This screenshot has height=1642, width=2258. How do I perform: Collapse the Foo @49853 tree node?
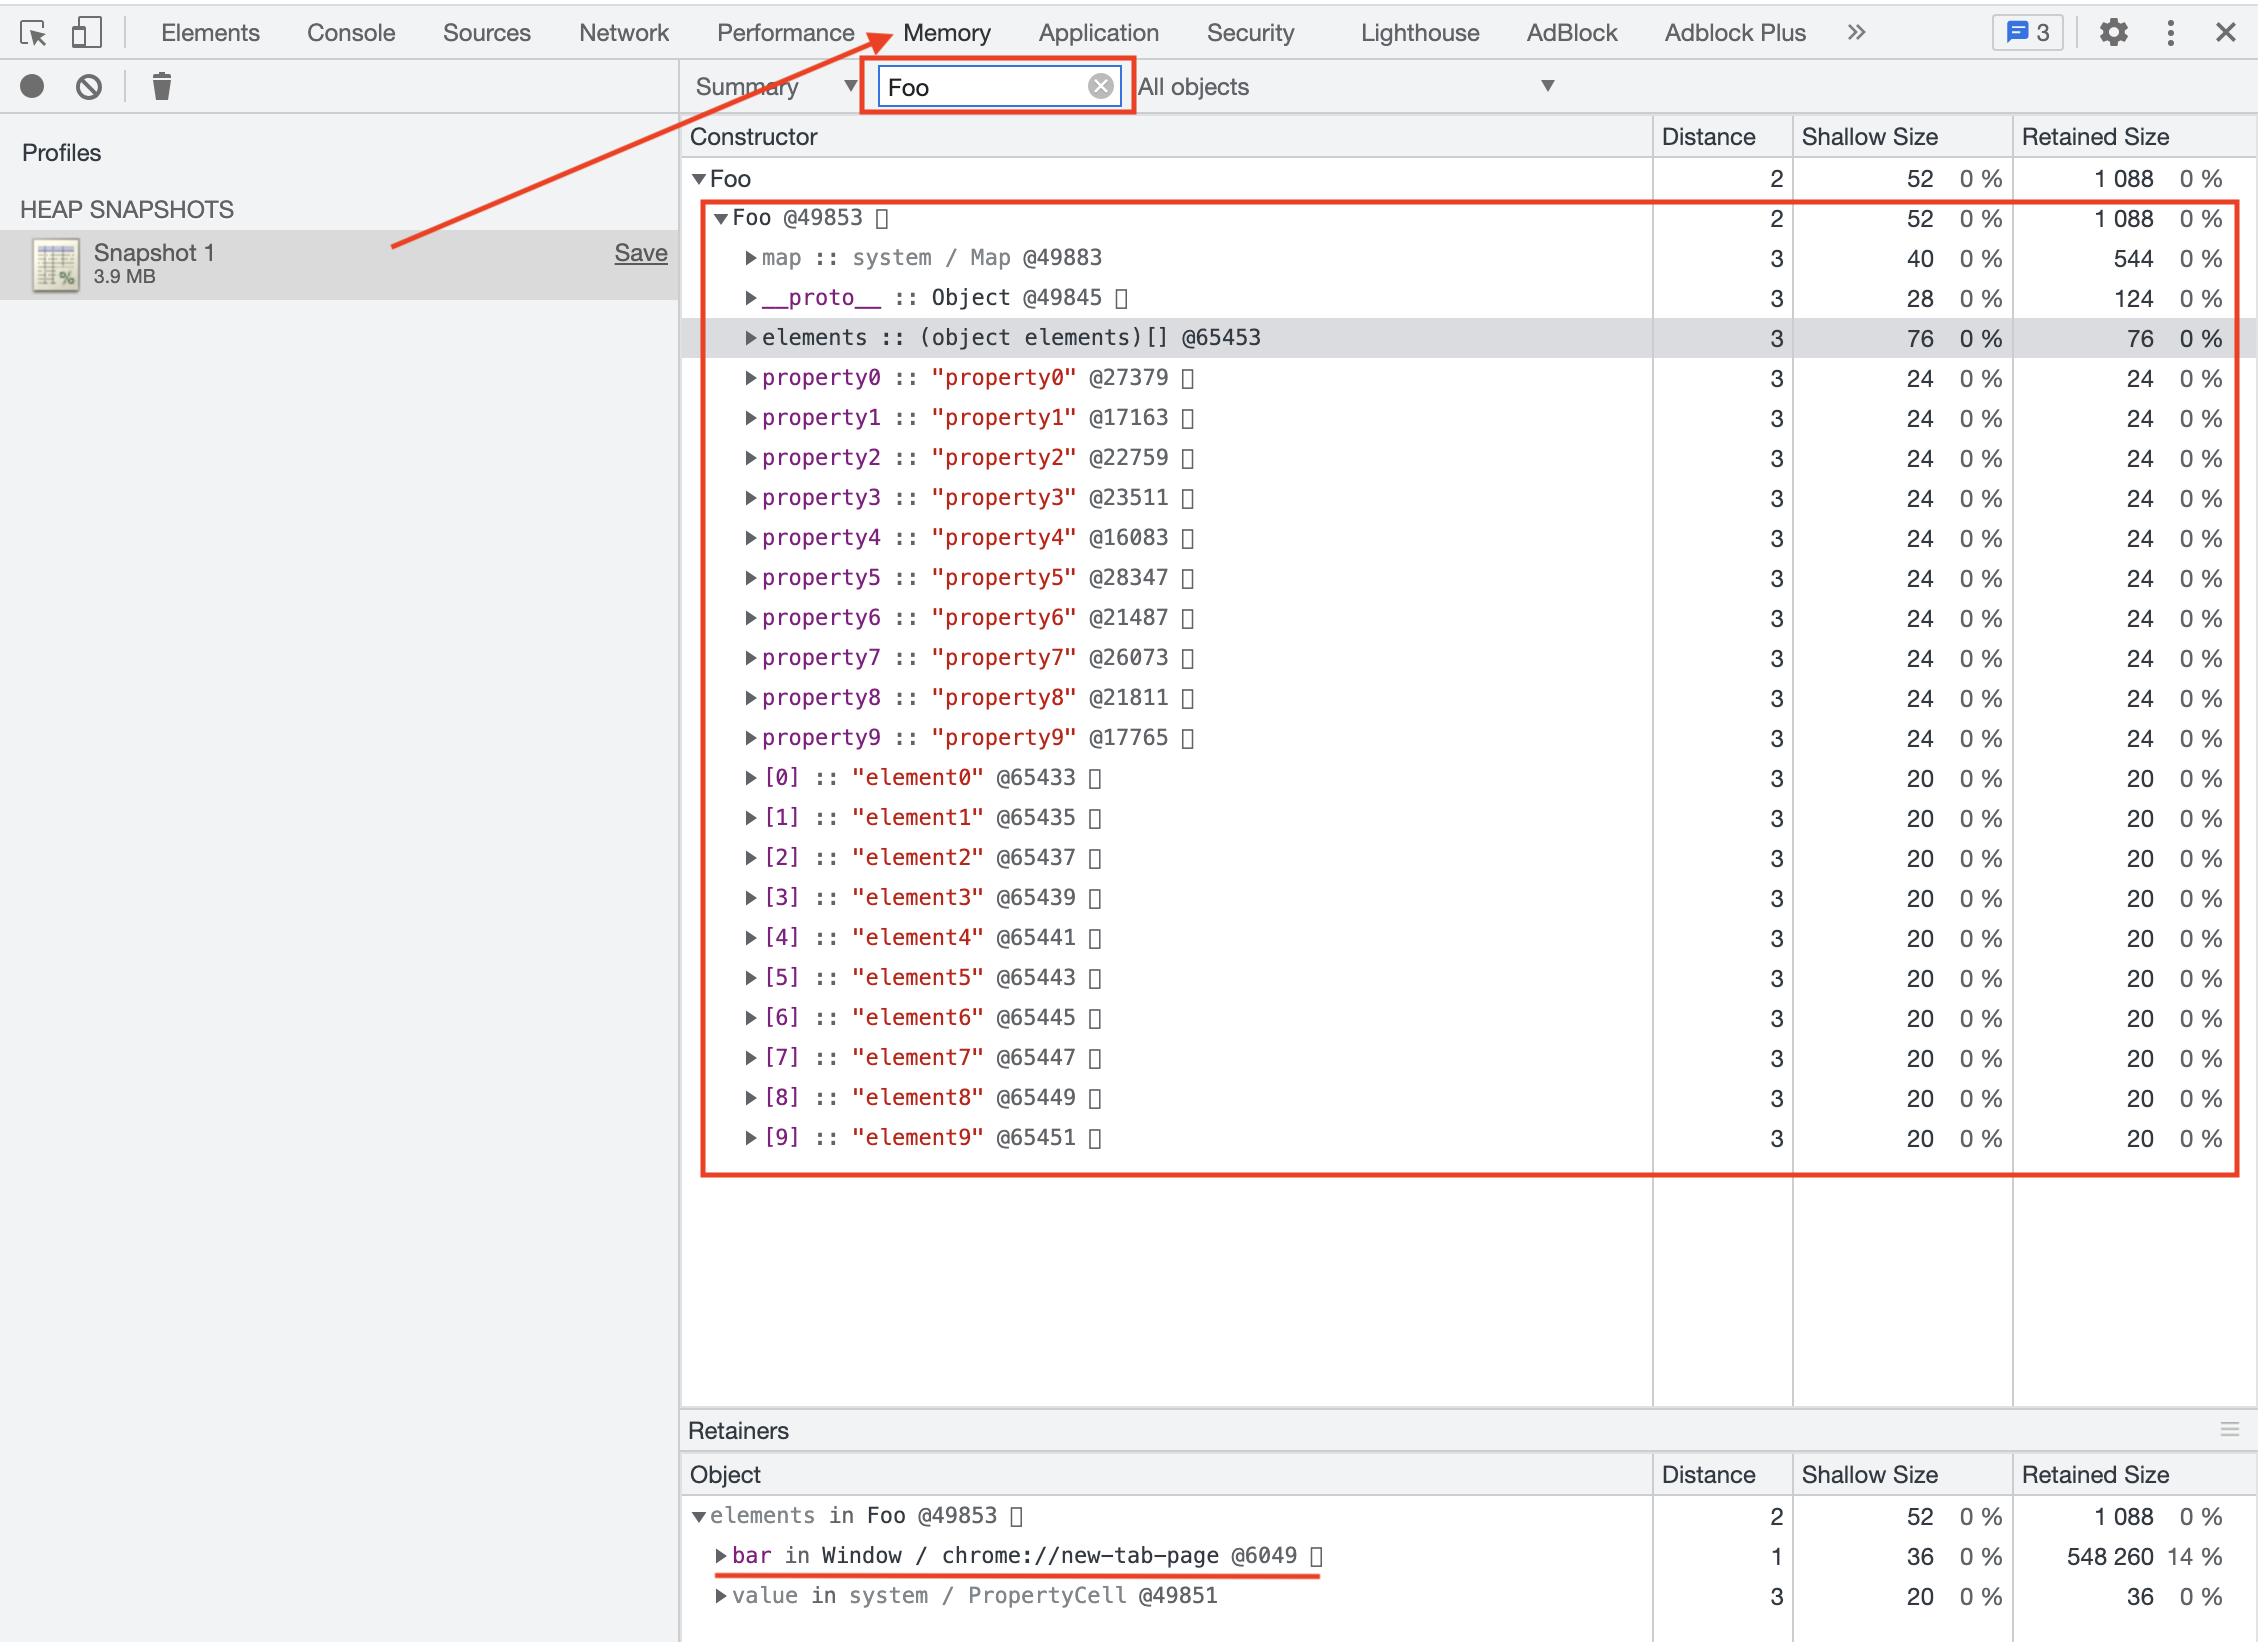[720, 219]
